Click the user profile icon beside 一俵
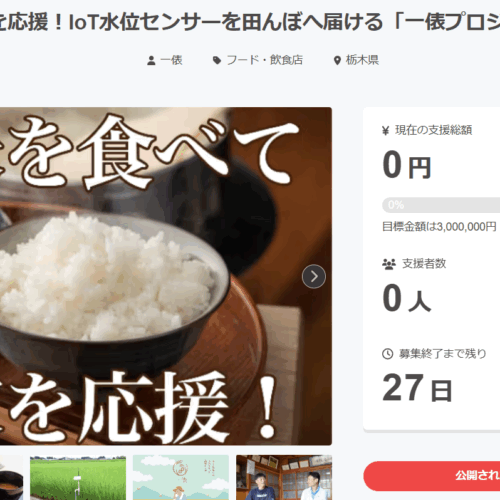500x500 pixels. [151, 61]
